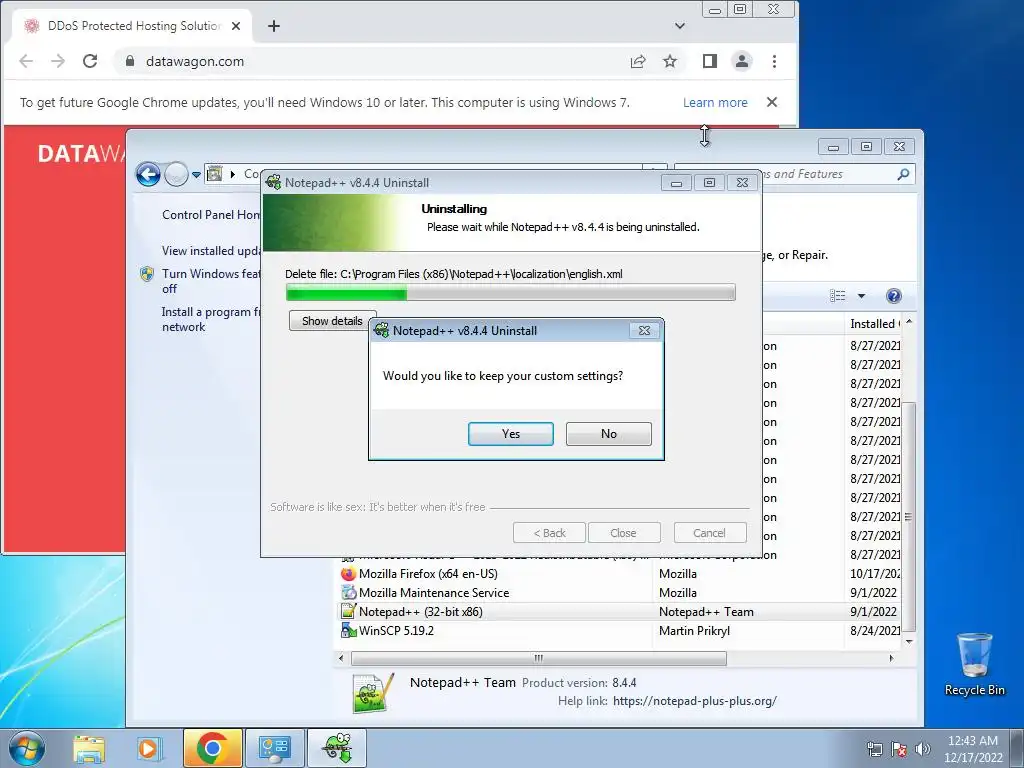Open the taskbar clock and date
Image resolution: width=1024 pixels, height=768 pixels.
pyautogui.click(x=973, y=749)
